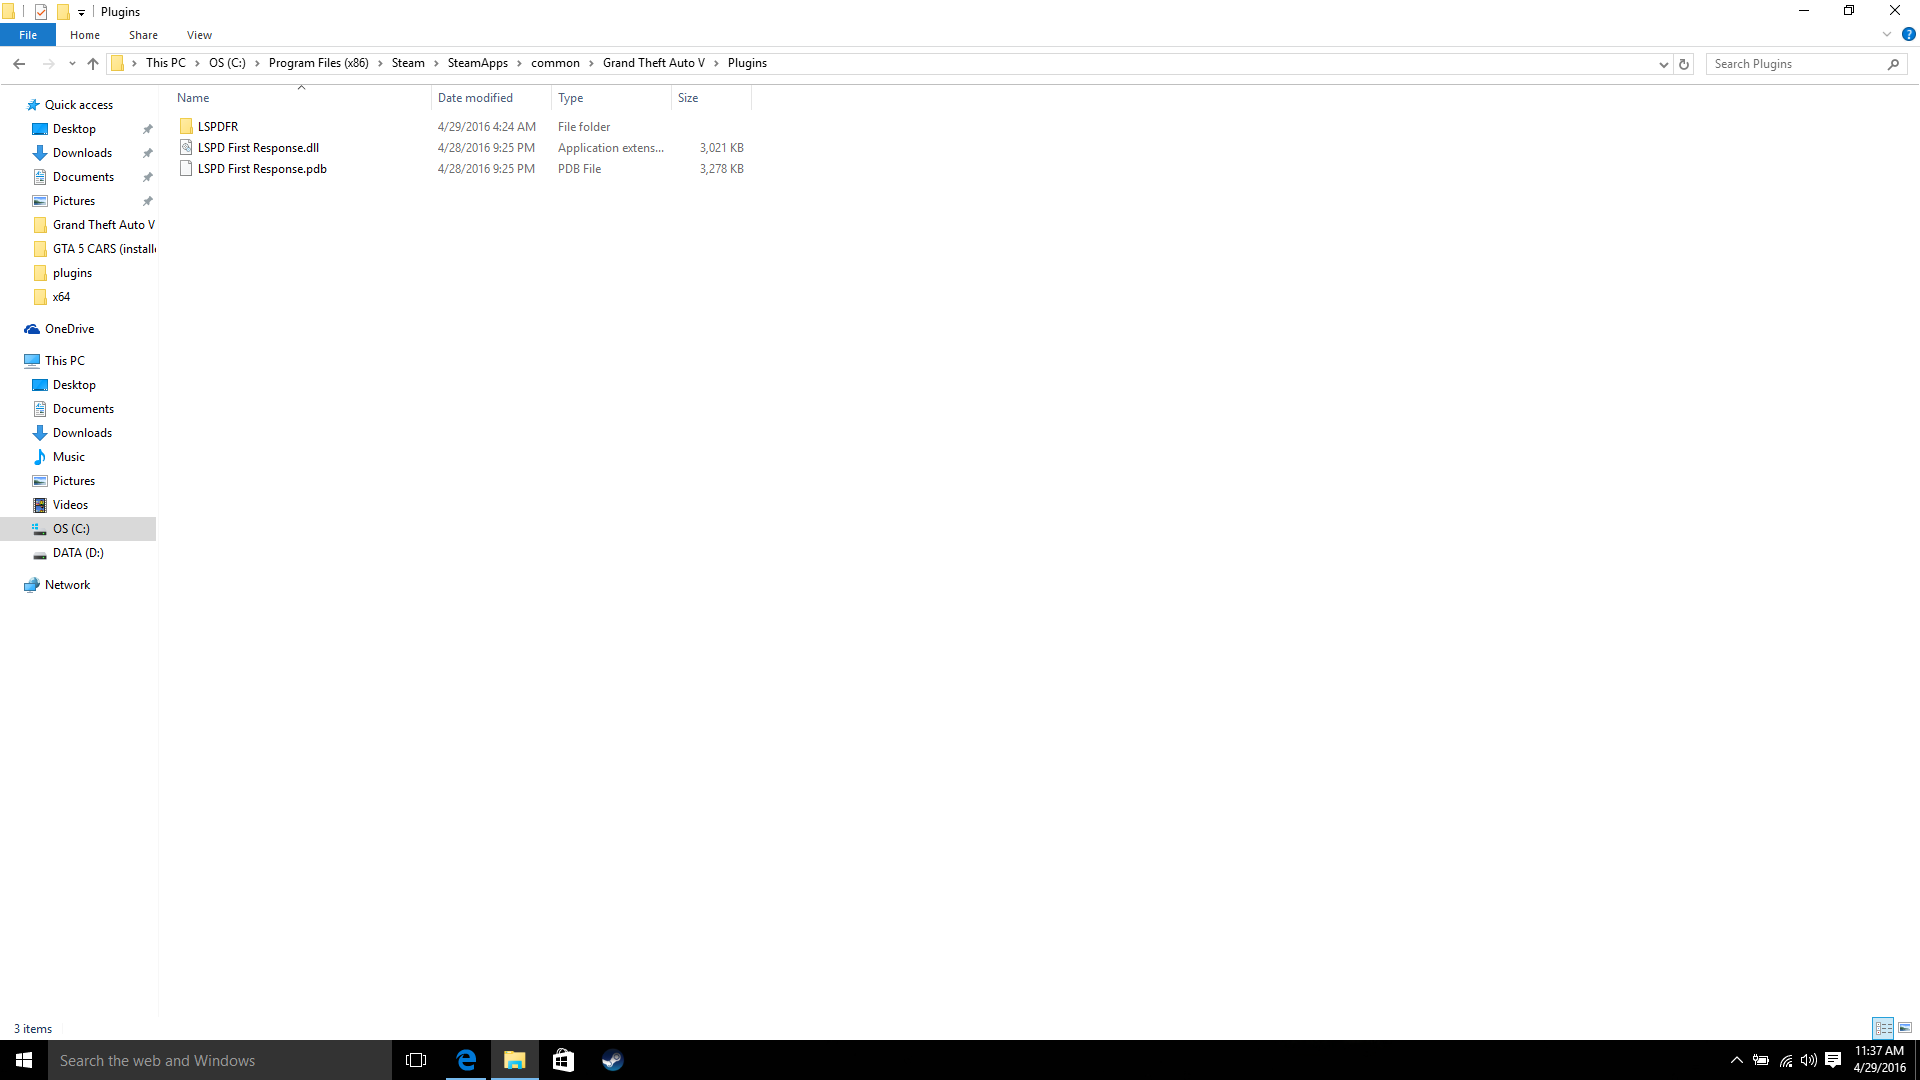The image size is (1920, 1080).
Task: Open the File menu tab
Action: click(28, 35)
